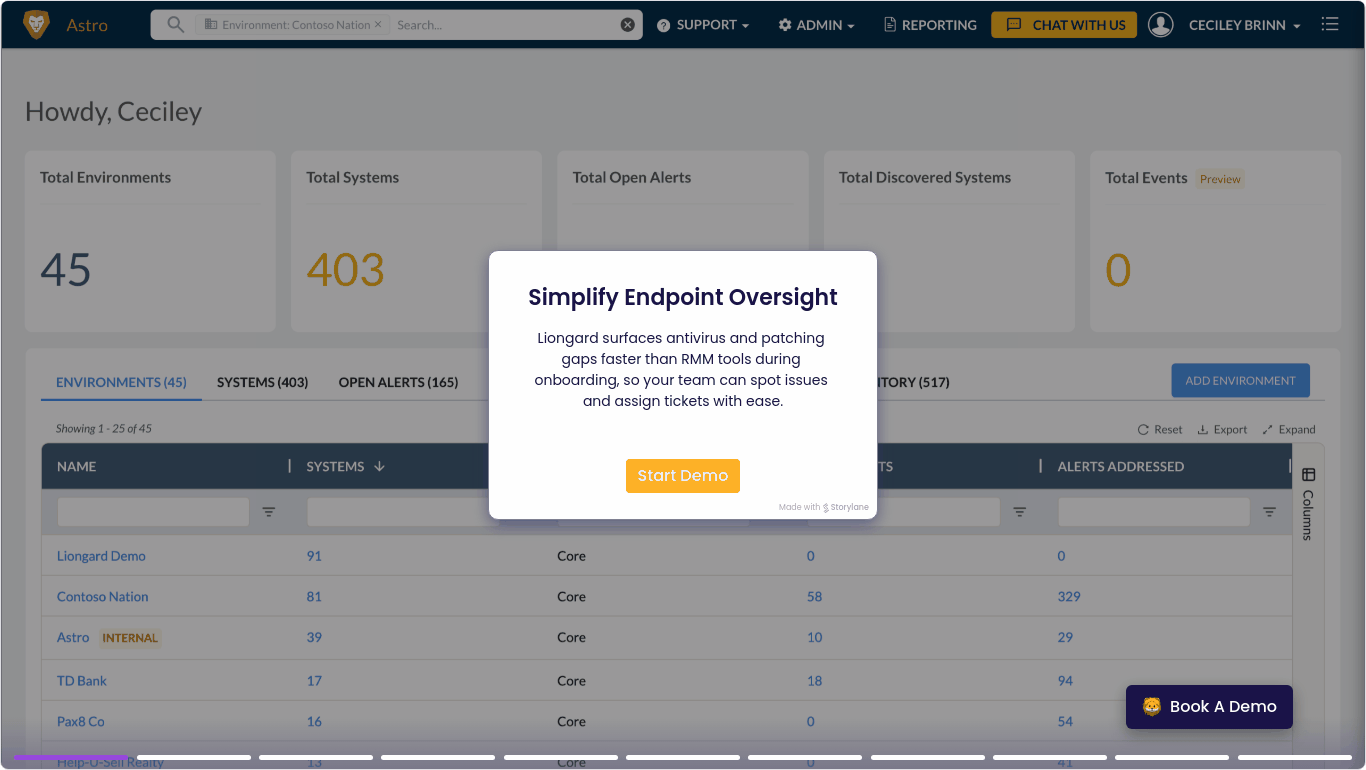Viewport: 1366px width, 770px height.
Task: Click the second demo progress bar segment
Action: pyautogui.click(x=193, y=757)
